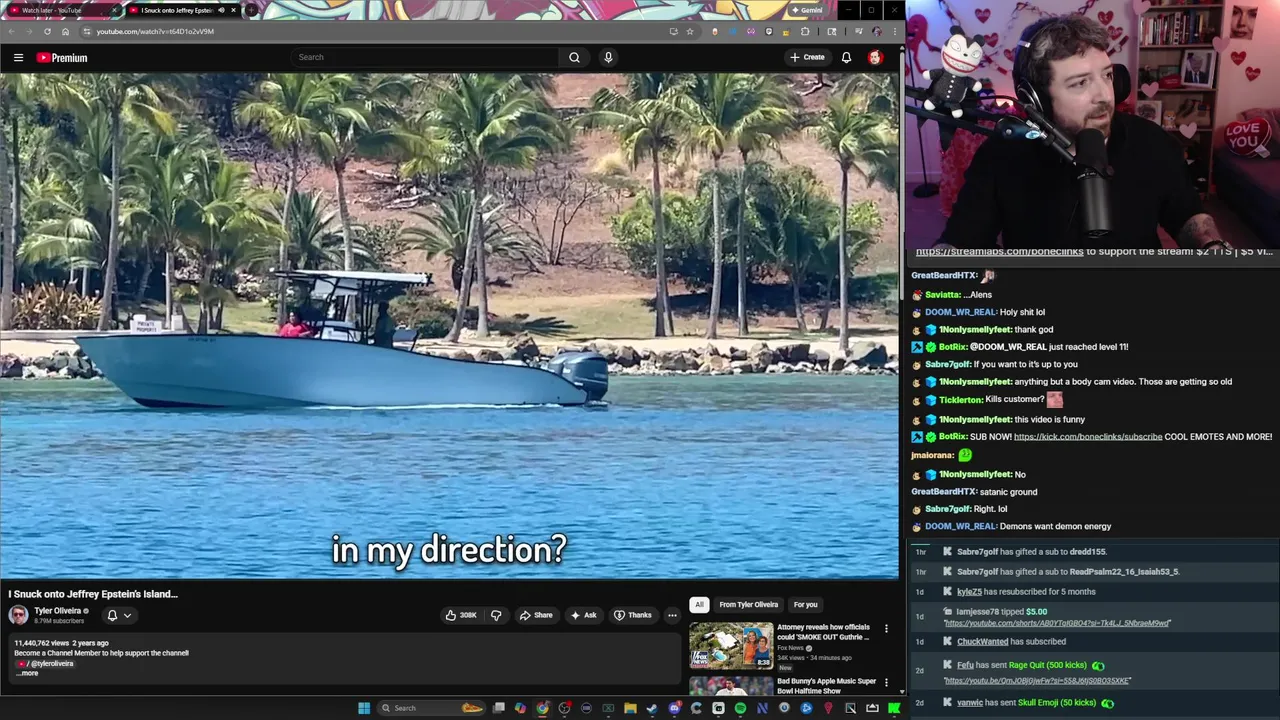
Task: Open the streamlabs.com/boneclinks link
Action: [x=999, y=252]
